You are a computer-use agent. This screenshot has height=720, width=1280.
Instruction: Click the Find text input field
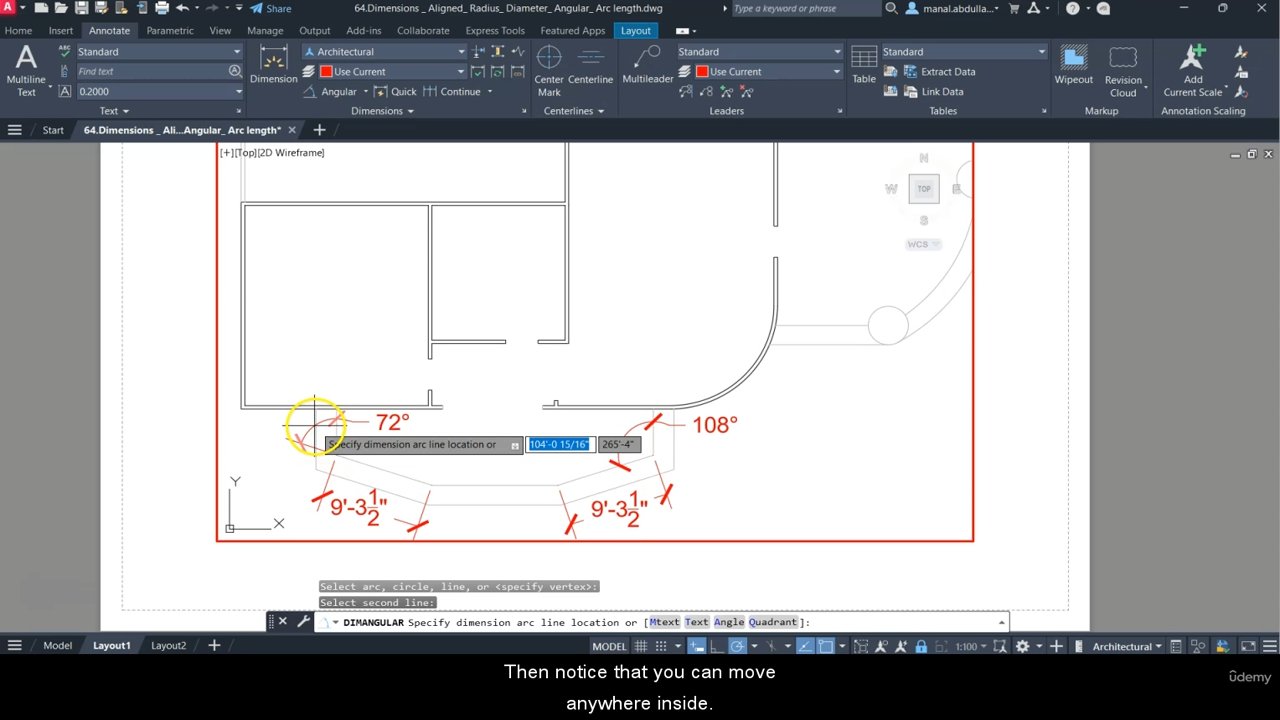tap(152, 71)
